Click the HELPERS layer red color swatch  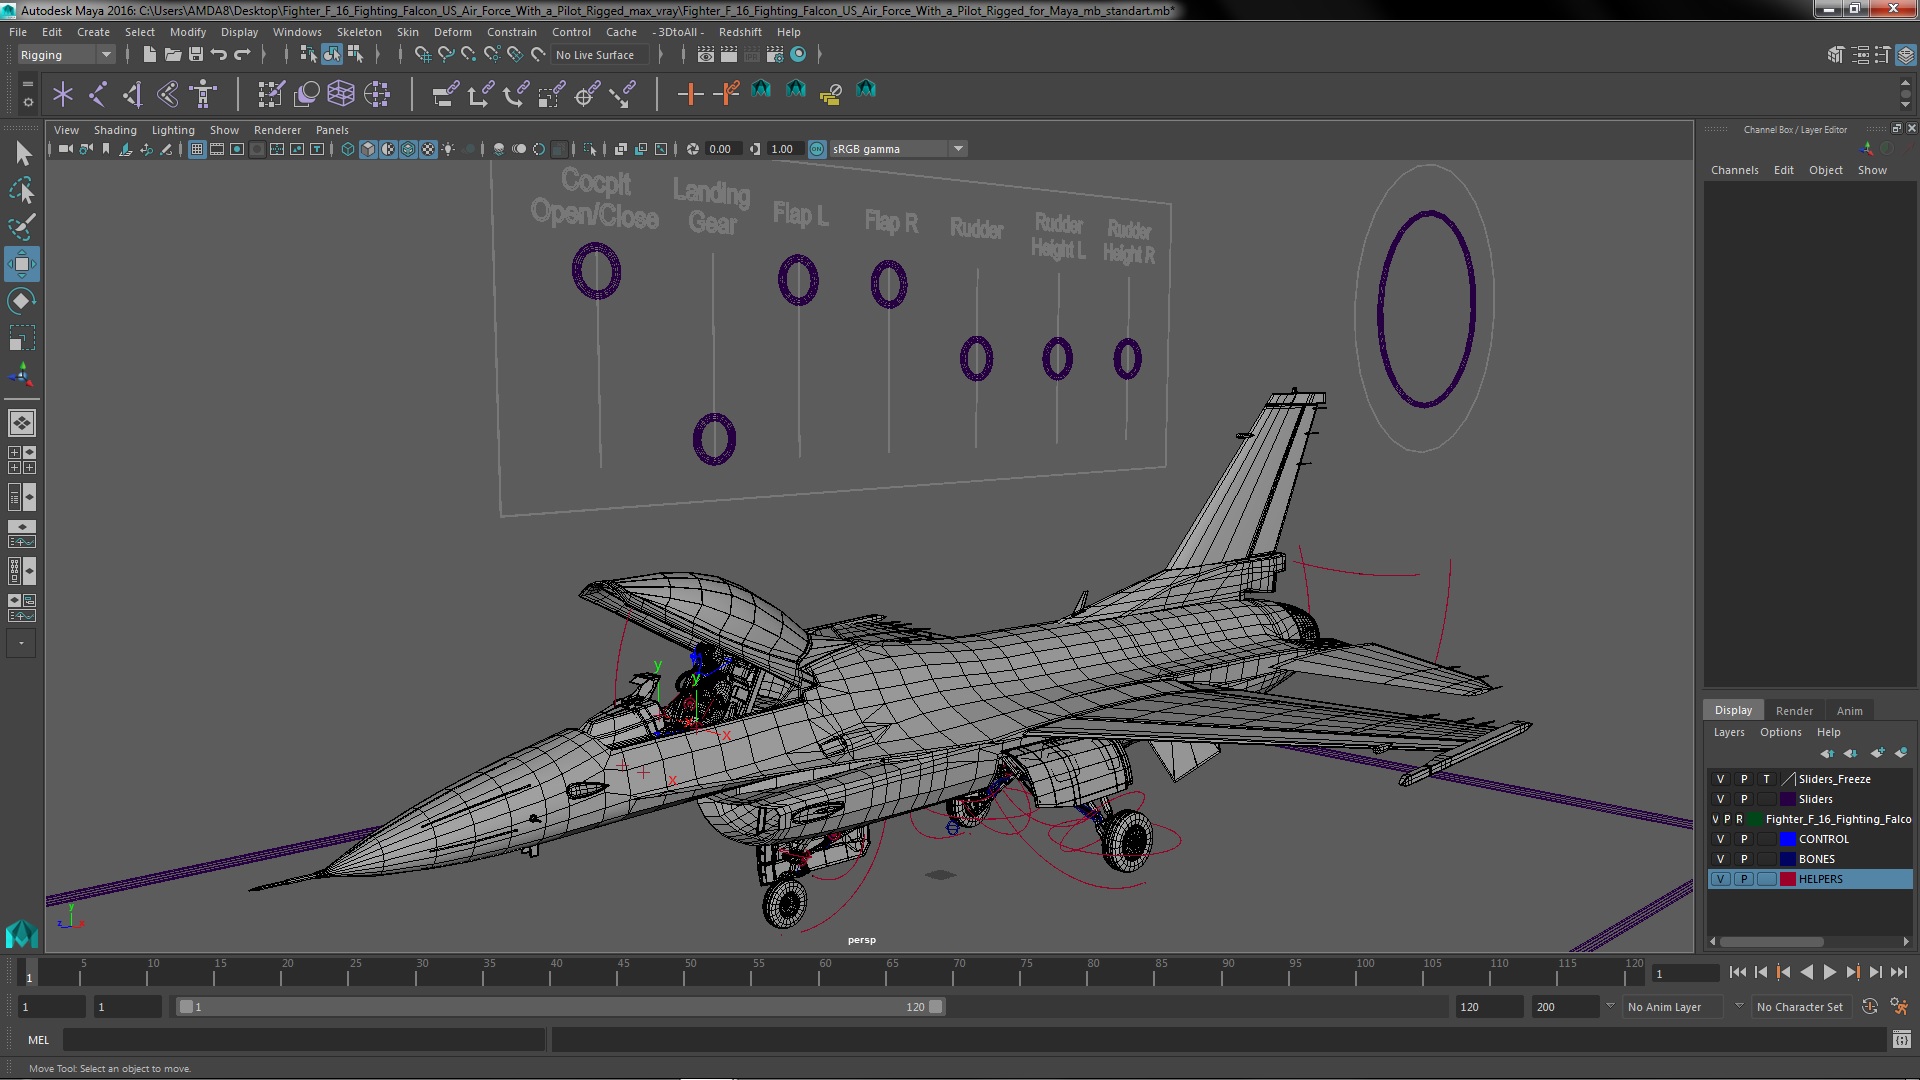(x=1788, y=879)
